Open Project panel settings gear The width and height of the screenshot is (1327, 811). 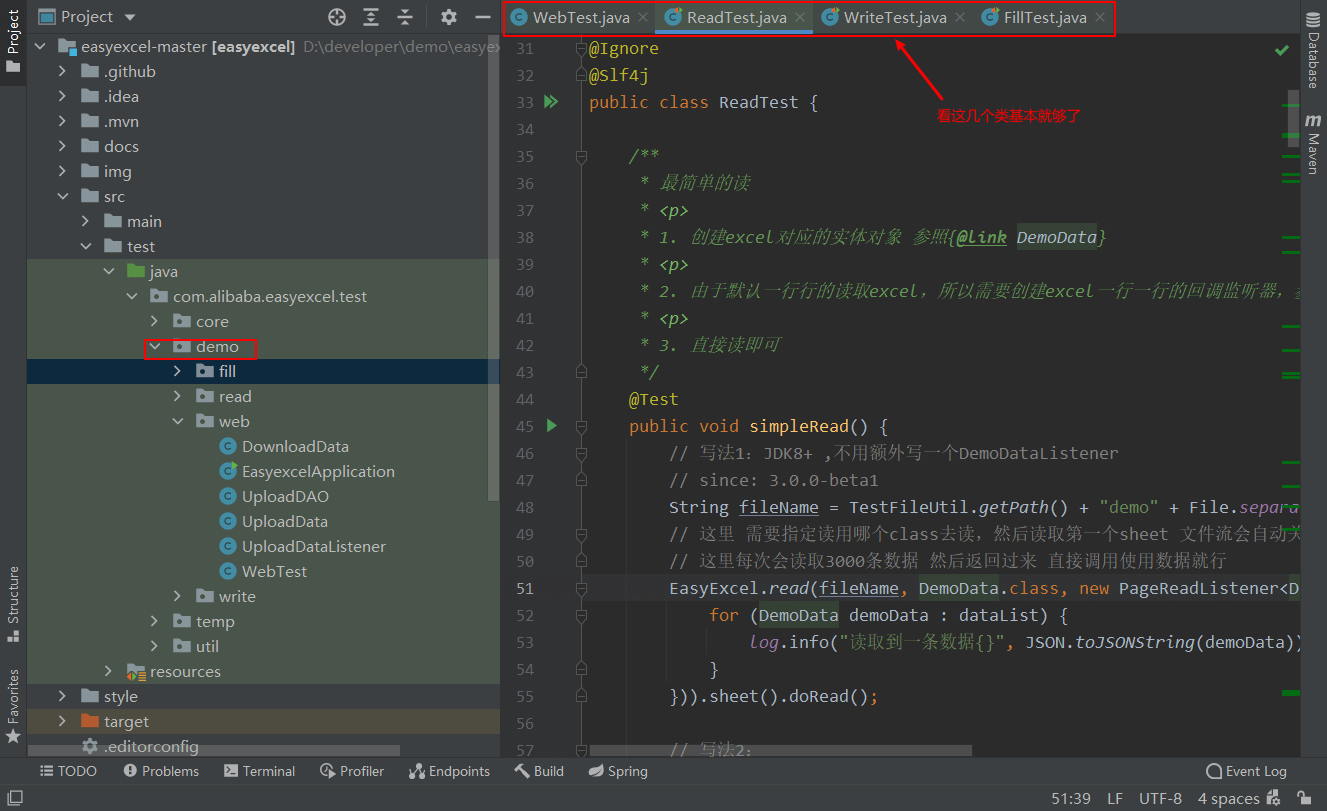pyautogui.click(x=449, y=17)
